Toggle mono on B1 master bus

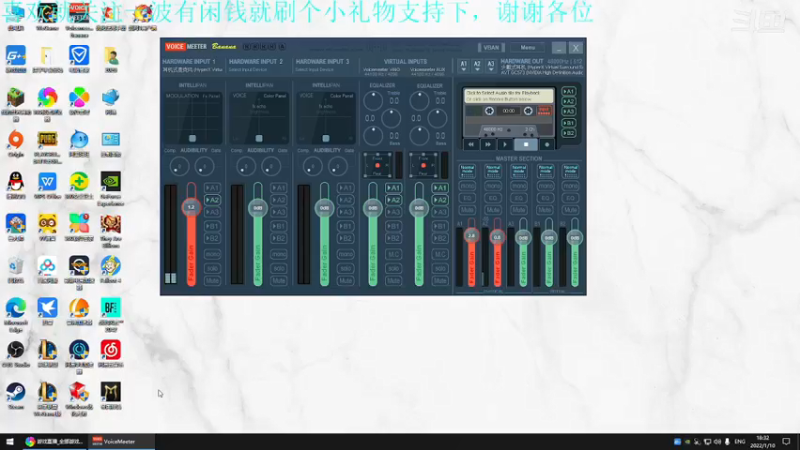545,186
